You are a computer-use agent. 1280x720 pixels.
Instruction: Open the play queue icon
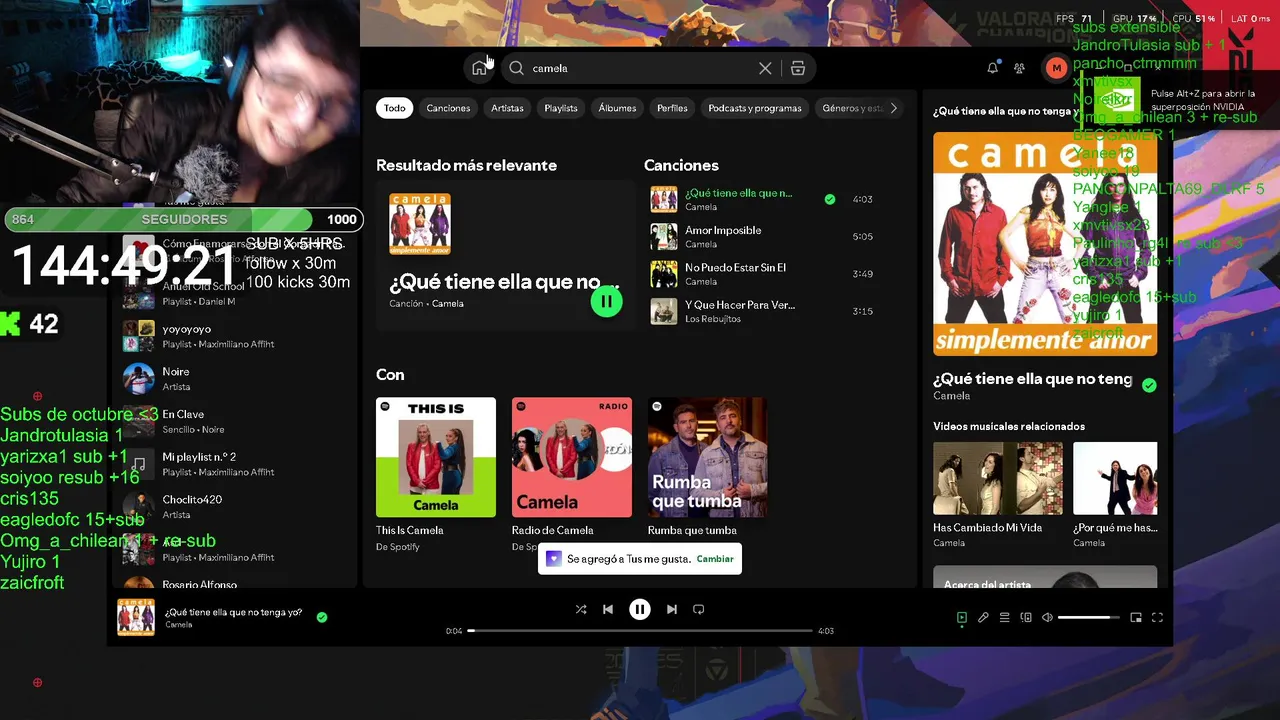1005,618
